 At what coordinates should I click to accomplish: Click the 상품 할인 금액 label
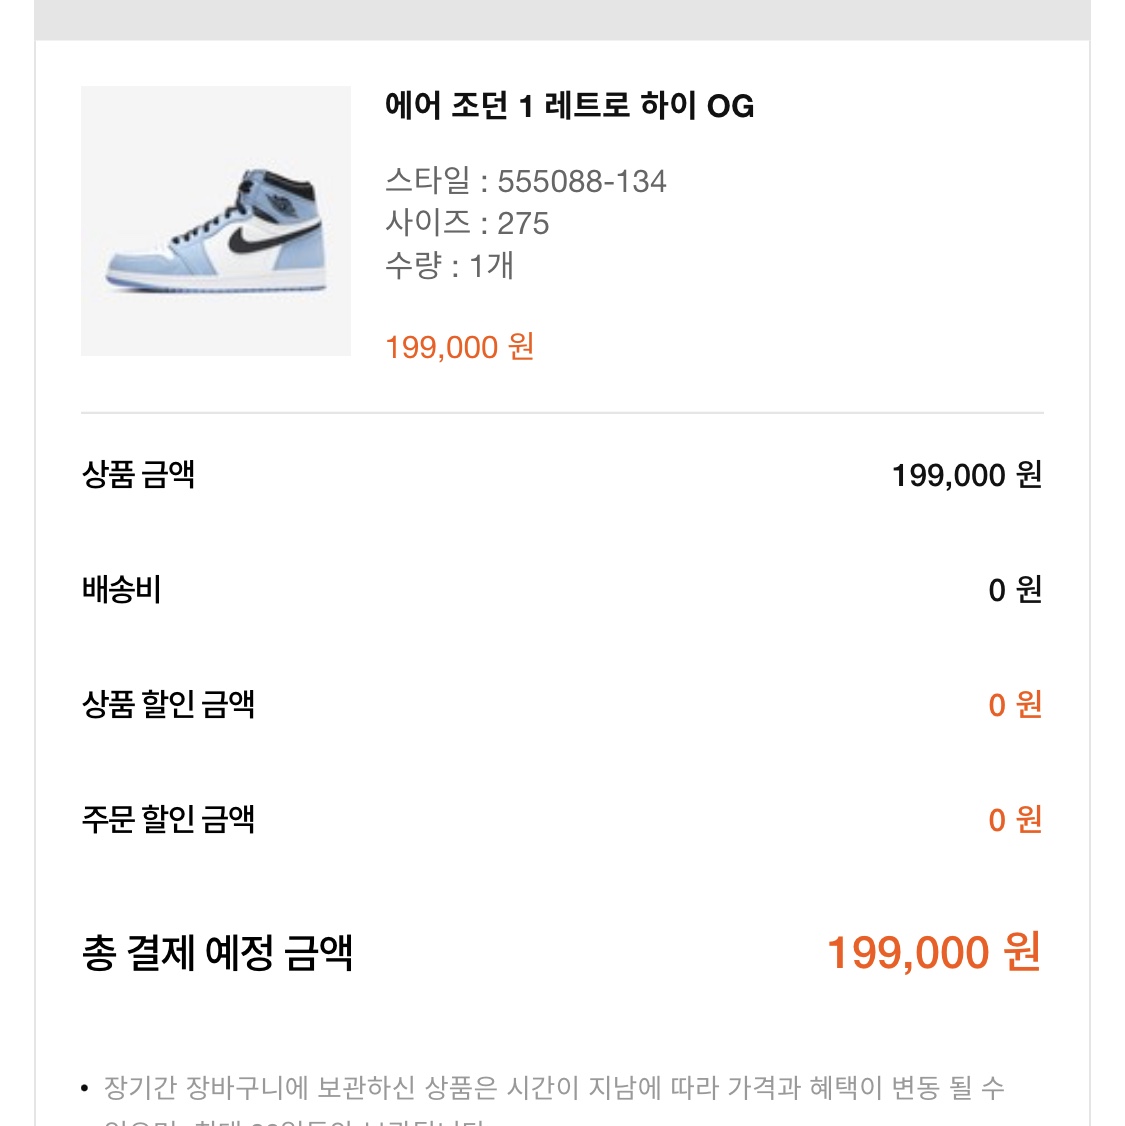(x=168, y=704)
